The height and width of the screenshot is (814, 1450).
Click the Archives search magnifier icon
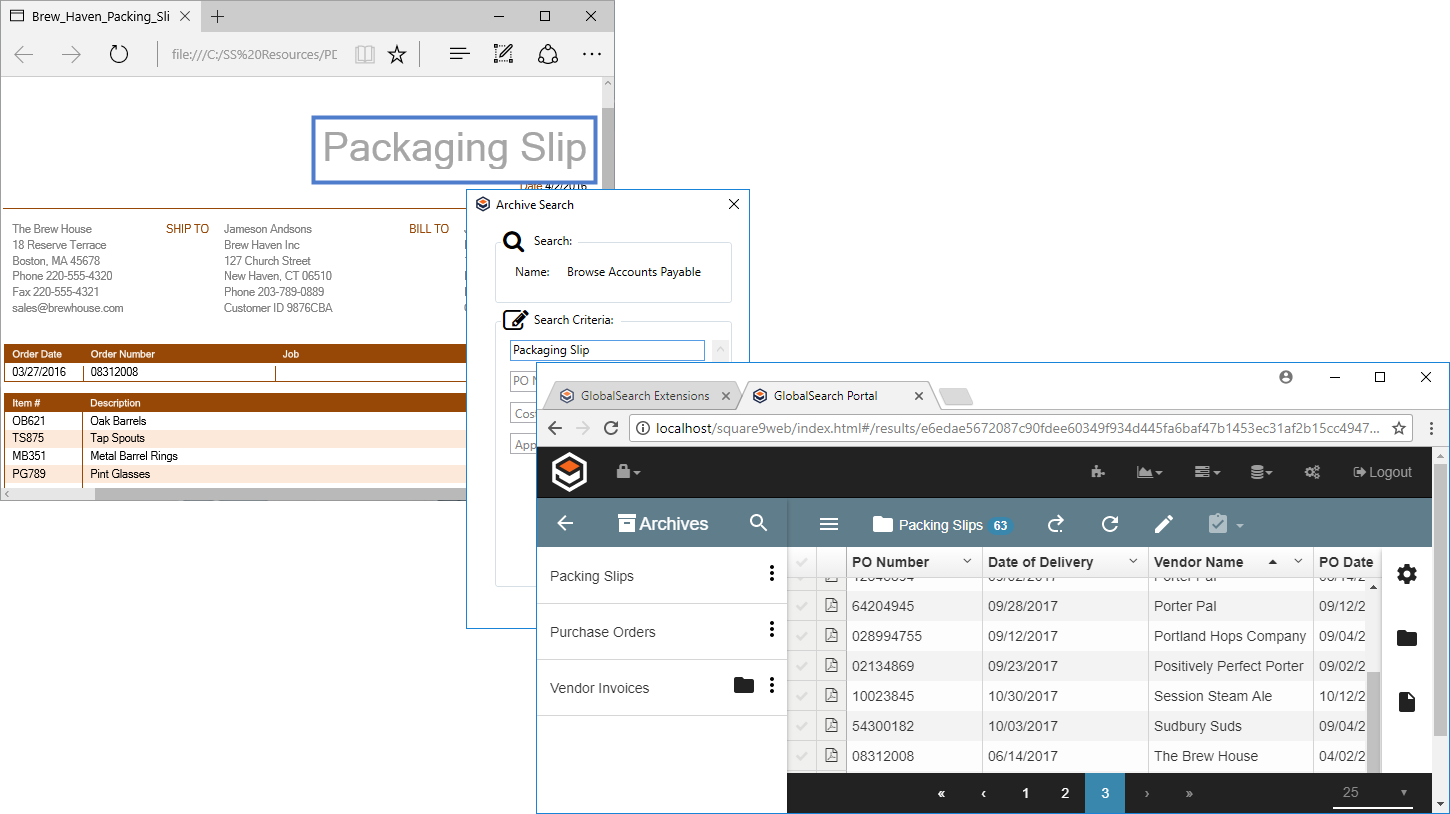tap(758, 523)
